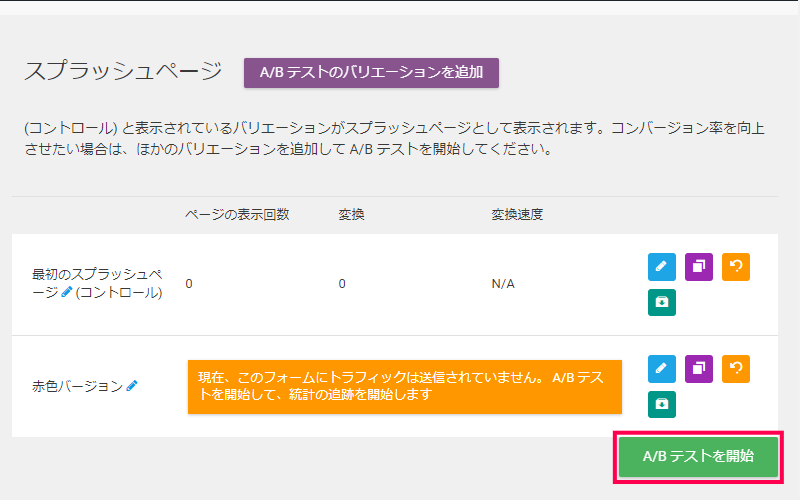
Task: Click the blue edit icon for 赤色バージョン row
Action: click(662, 369)
